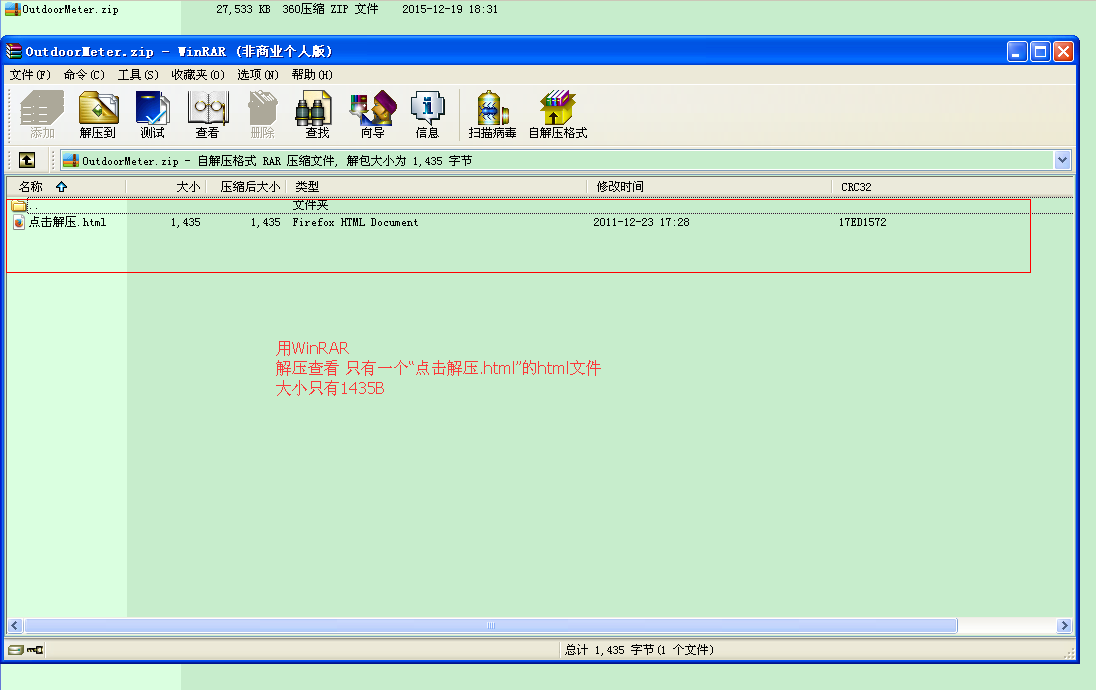Click '360压缩 ZIP 文件' type in background list

pyautogui.click(x=330, y=9)
